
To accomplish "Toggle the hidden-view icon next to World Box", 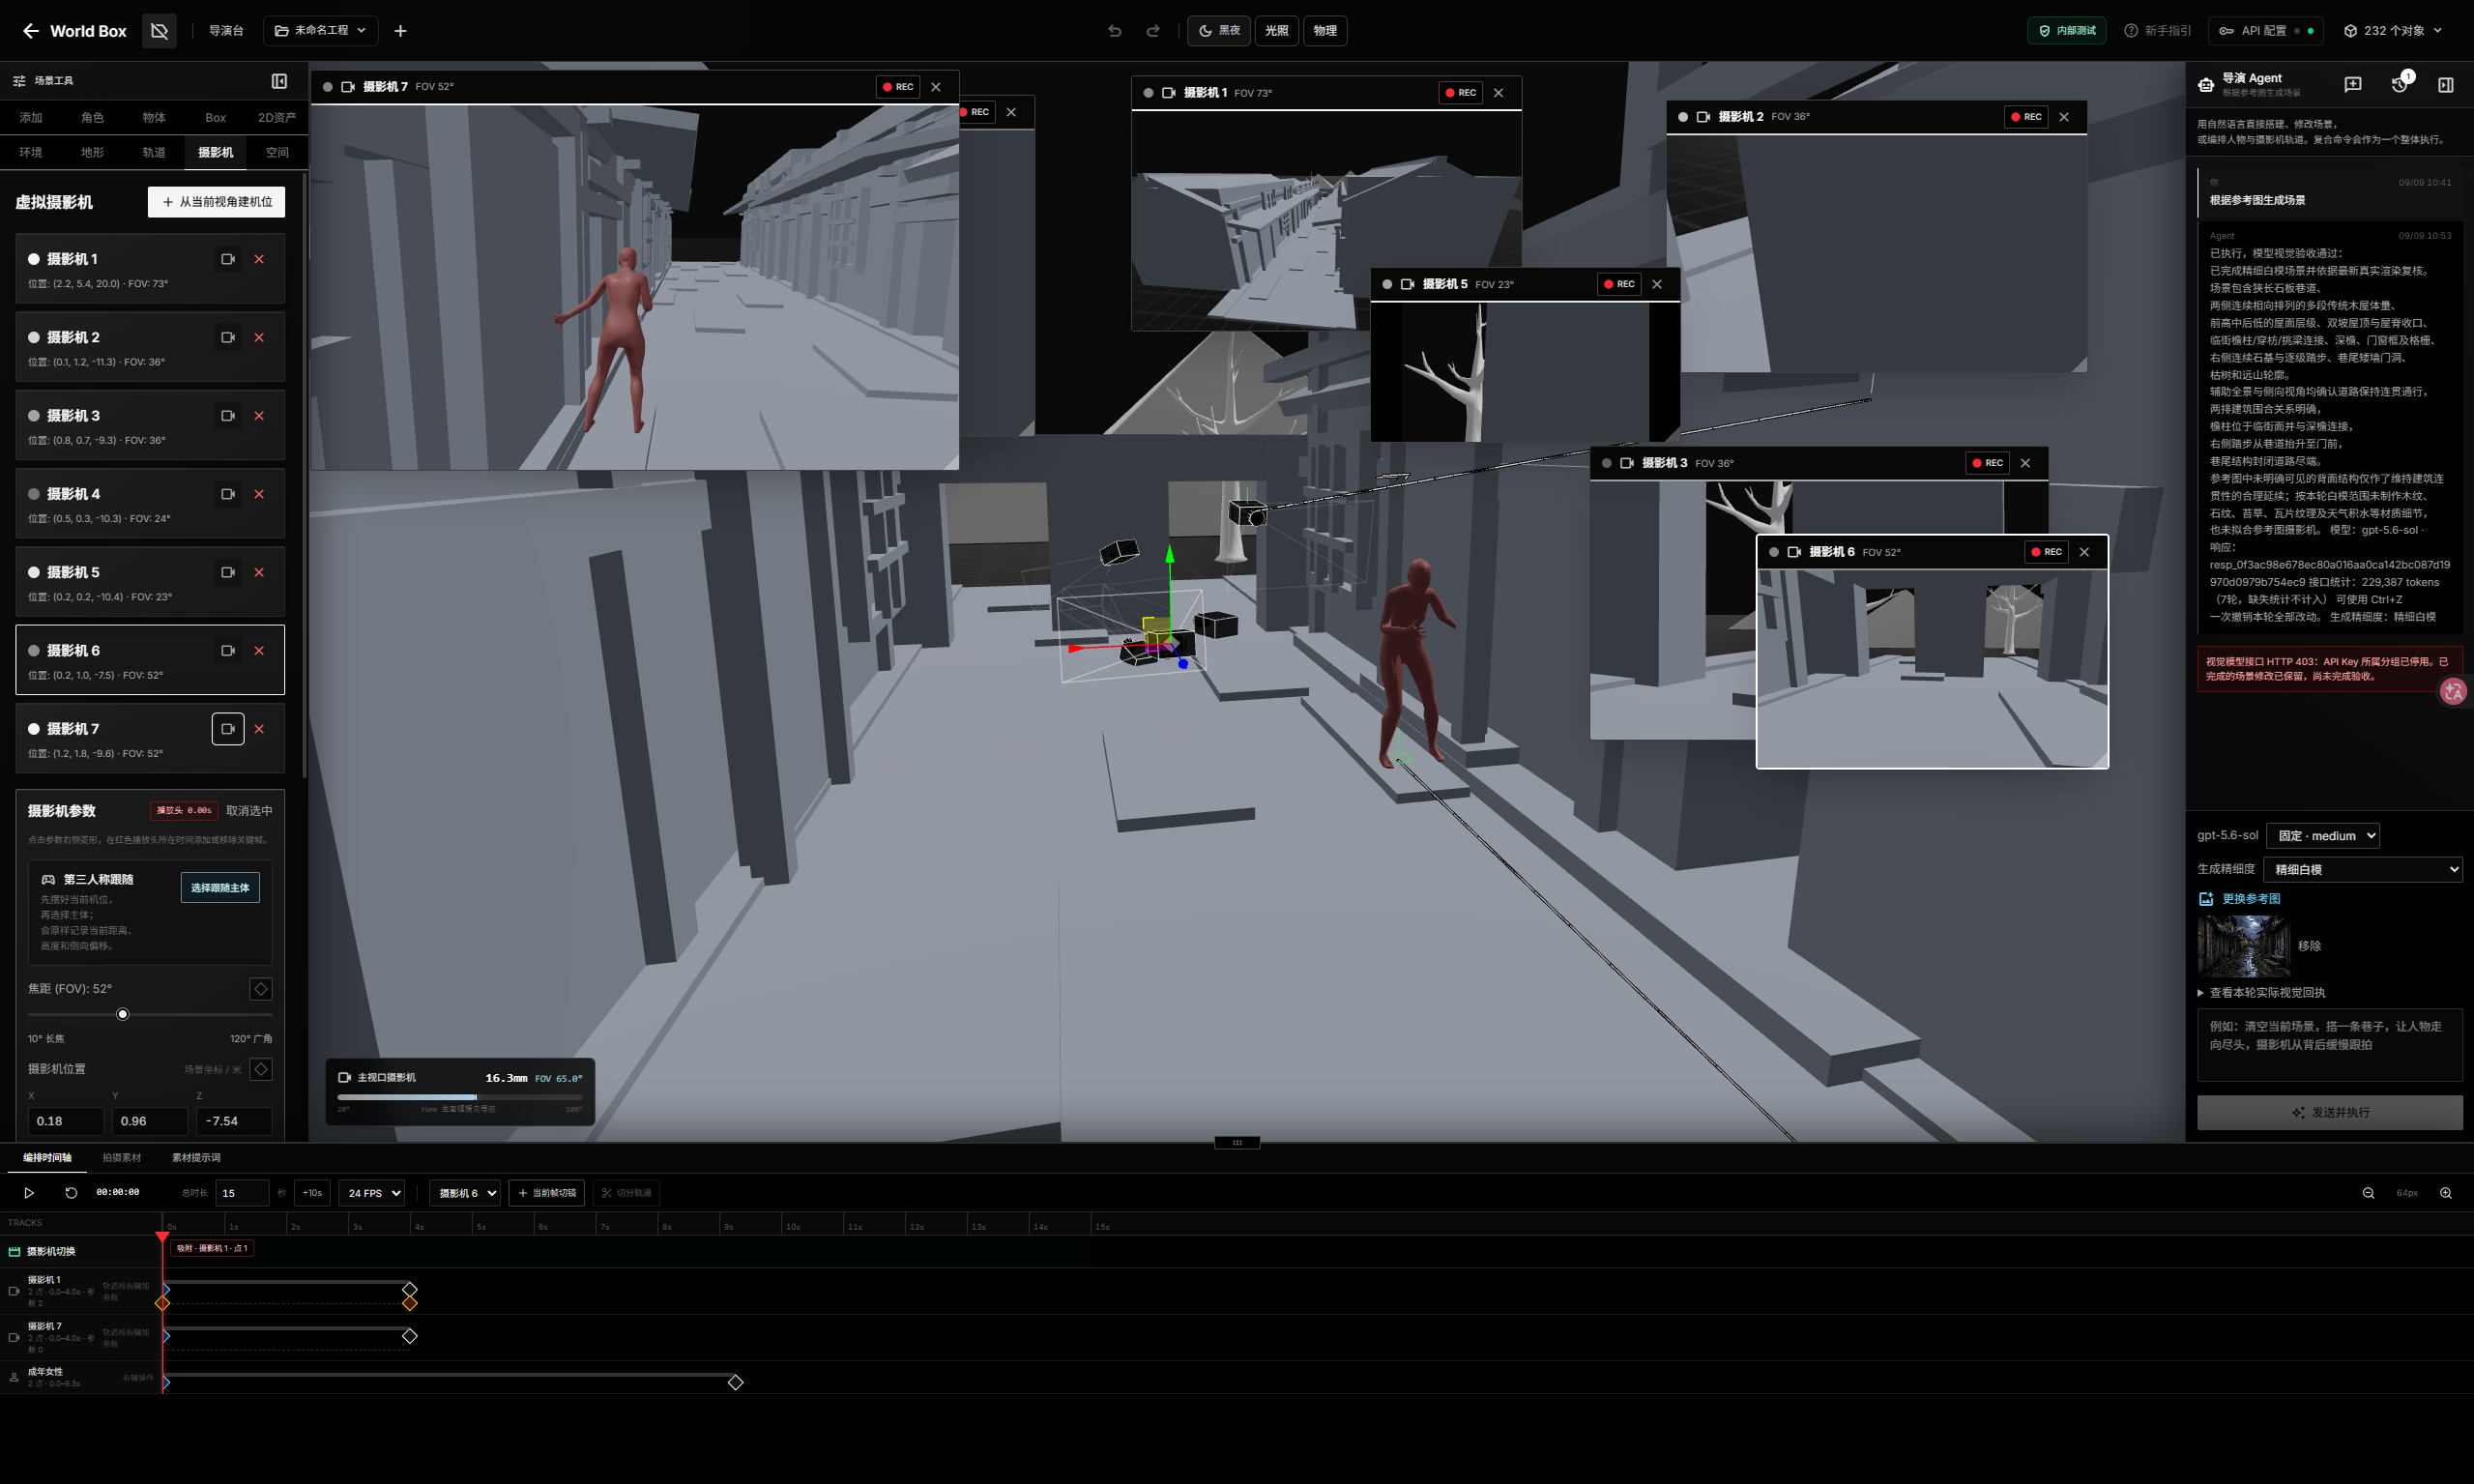I will [159, 31].
